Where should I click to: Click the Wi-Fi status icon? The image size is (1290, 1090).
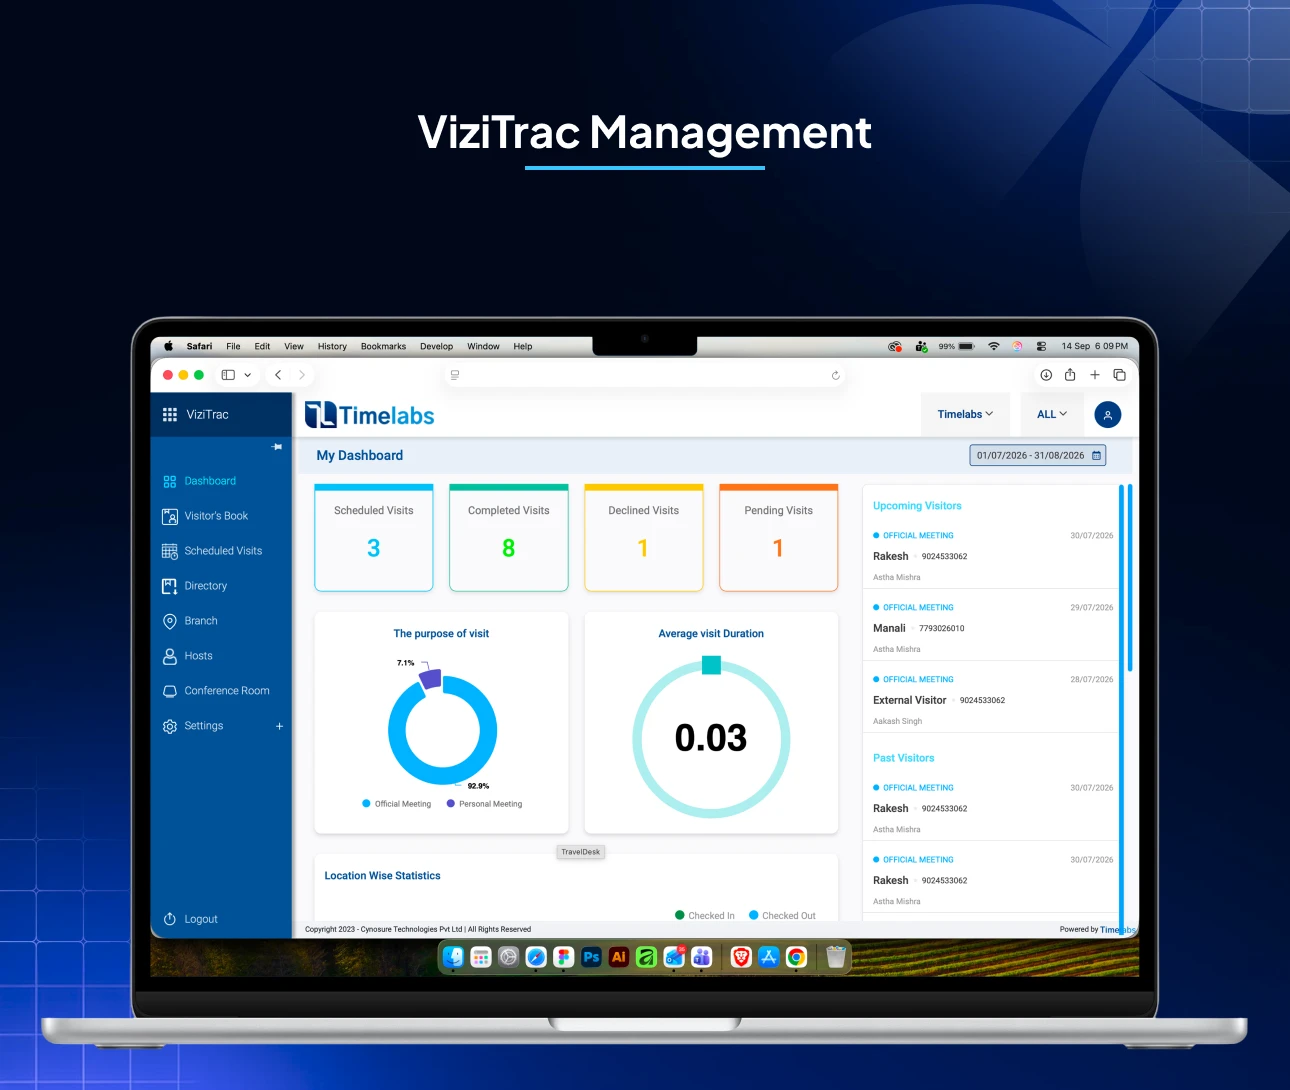993,347
